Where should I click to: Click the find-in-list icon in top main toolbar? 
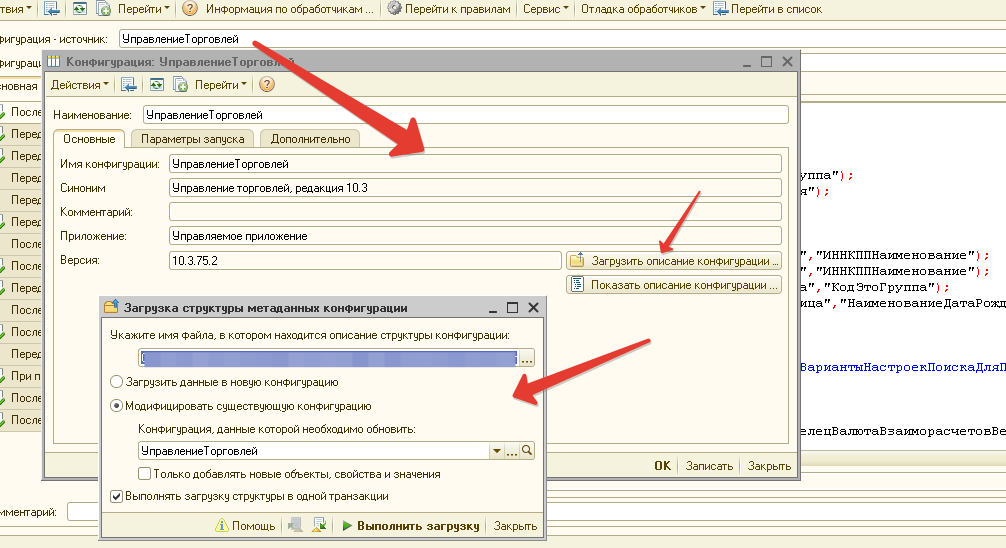point(51,9)
